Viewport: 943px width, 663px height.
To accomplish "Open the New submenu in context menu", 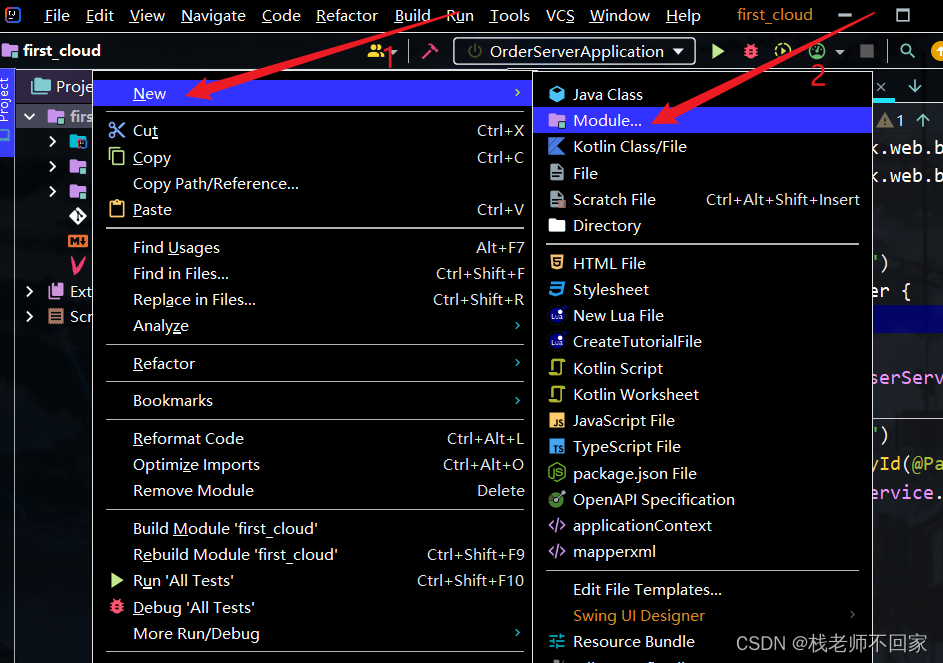I will [x=313, y=93].
